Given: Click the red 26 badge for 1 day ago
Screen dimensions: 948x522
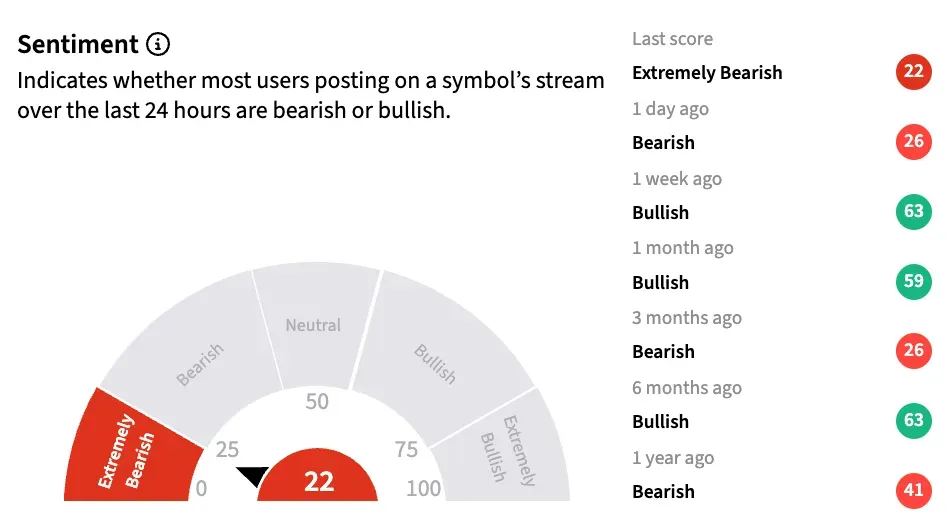Looking at the screenshot, I should [913, 142].
